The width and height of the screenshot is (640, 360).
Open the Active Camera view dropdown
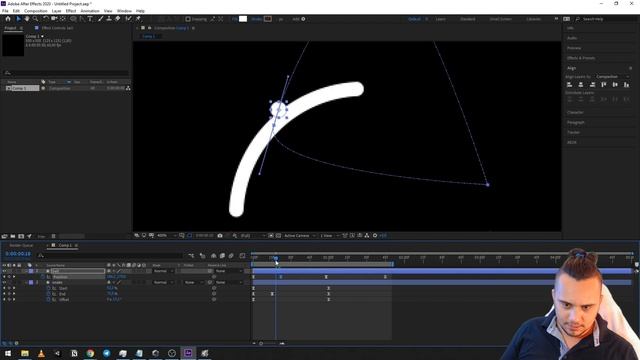tap(300, 236)
